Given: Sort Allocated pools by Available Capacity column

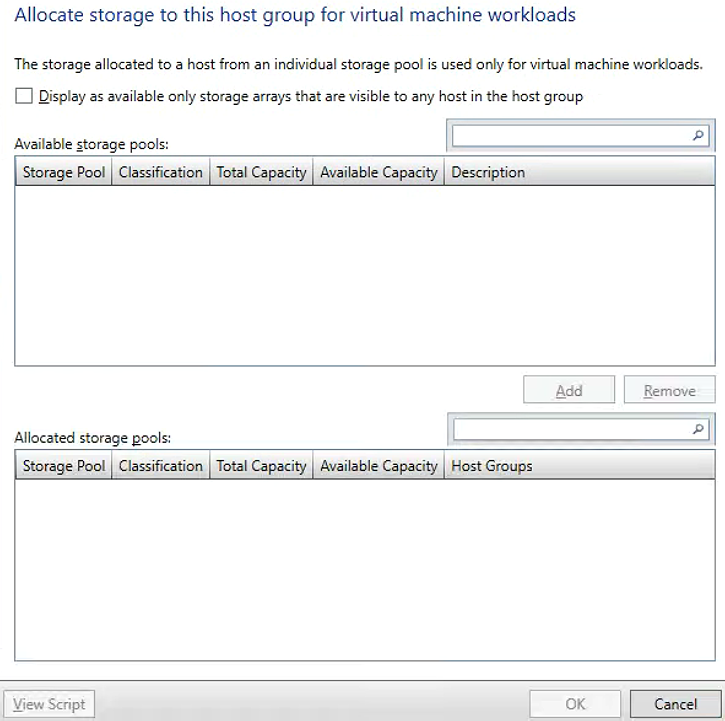Looking at the screenshot, I should coord(379,466).
